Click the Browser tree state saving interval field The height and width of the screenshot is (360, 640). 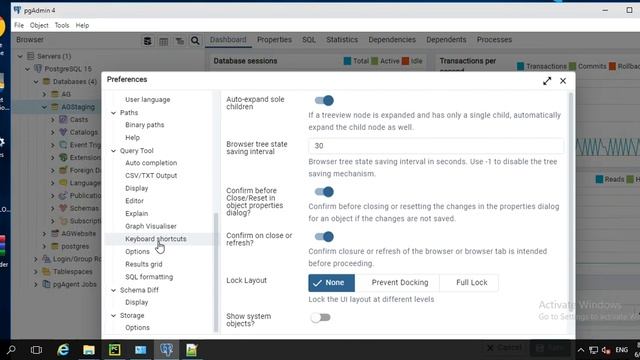(x=436, y=146)
